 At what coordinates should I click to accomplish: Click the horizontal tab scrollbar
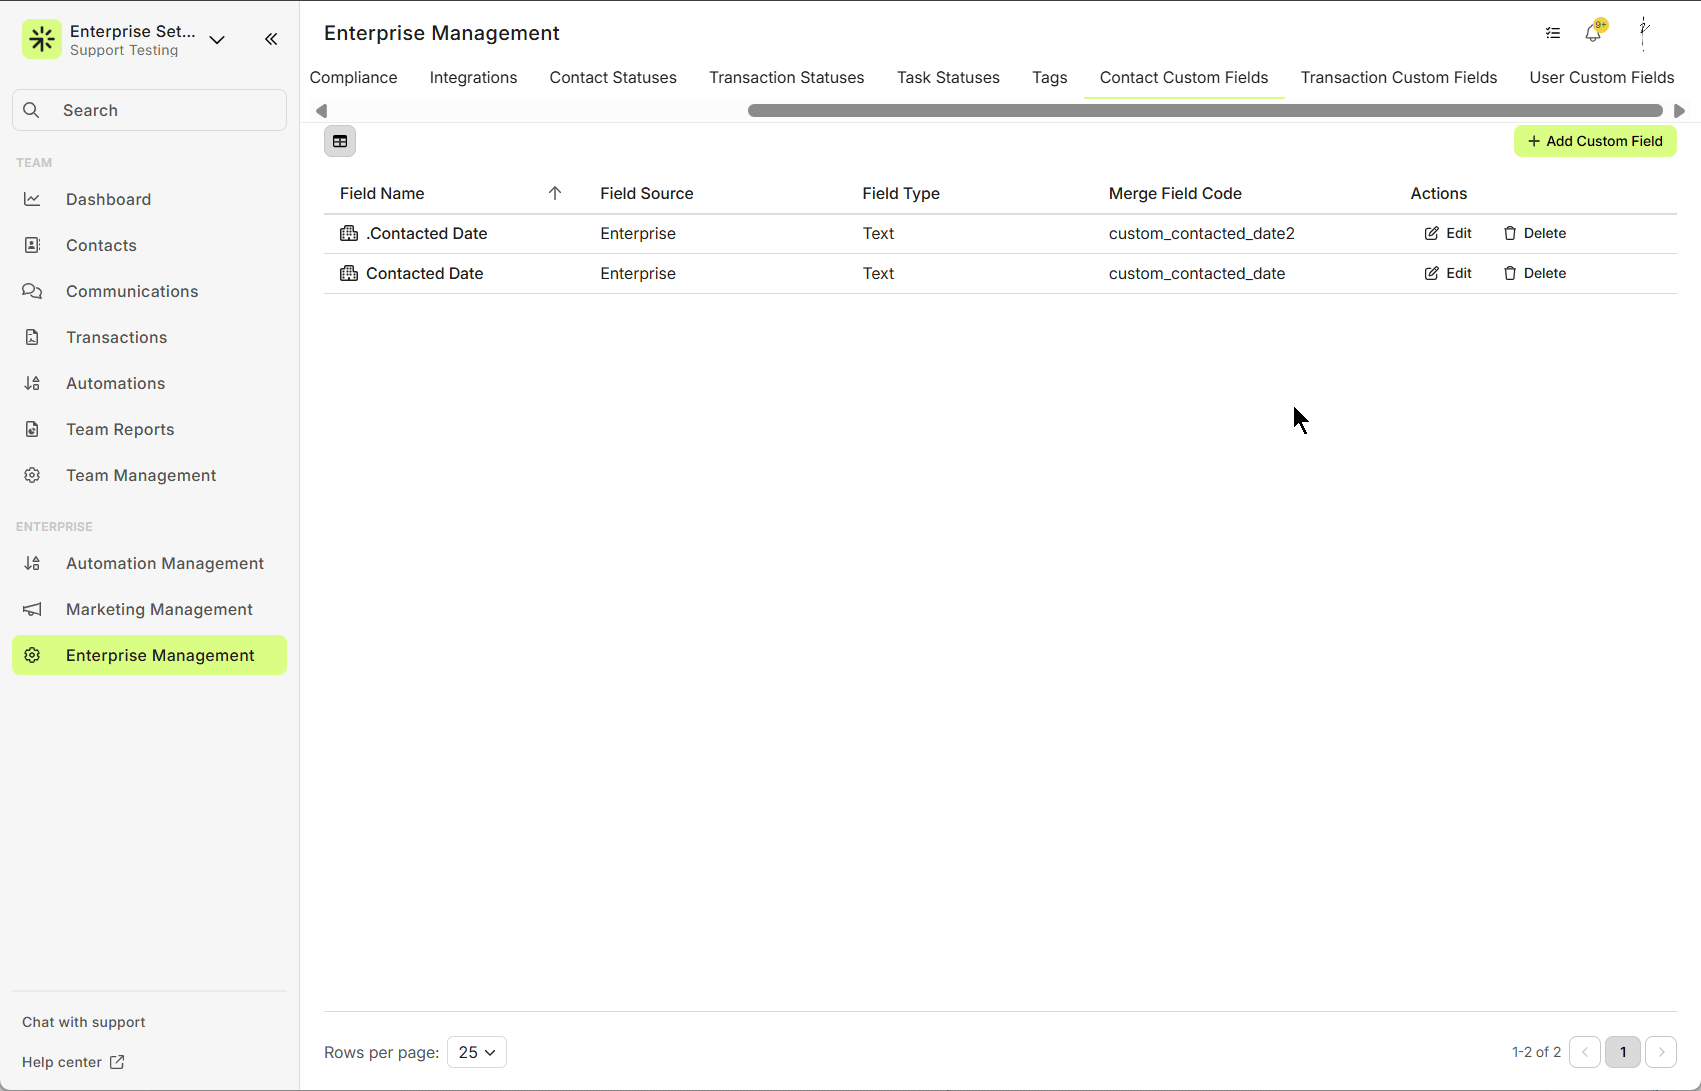[x=1204, y=110]
